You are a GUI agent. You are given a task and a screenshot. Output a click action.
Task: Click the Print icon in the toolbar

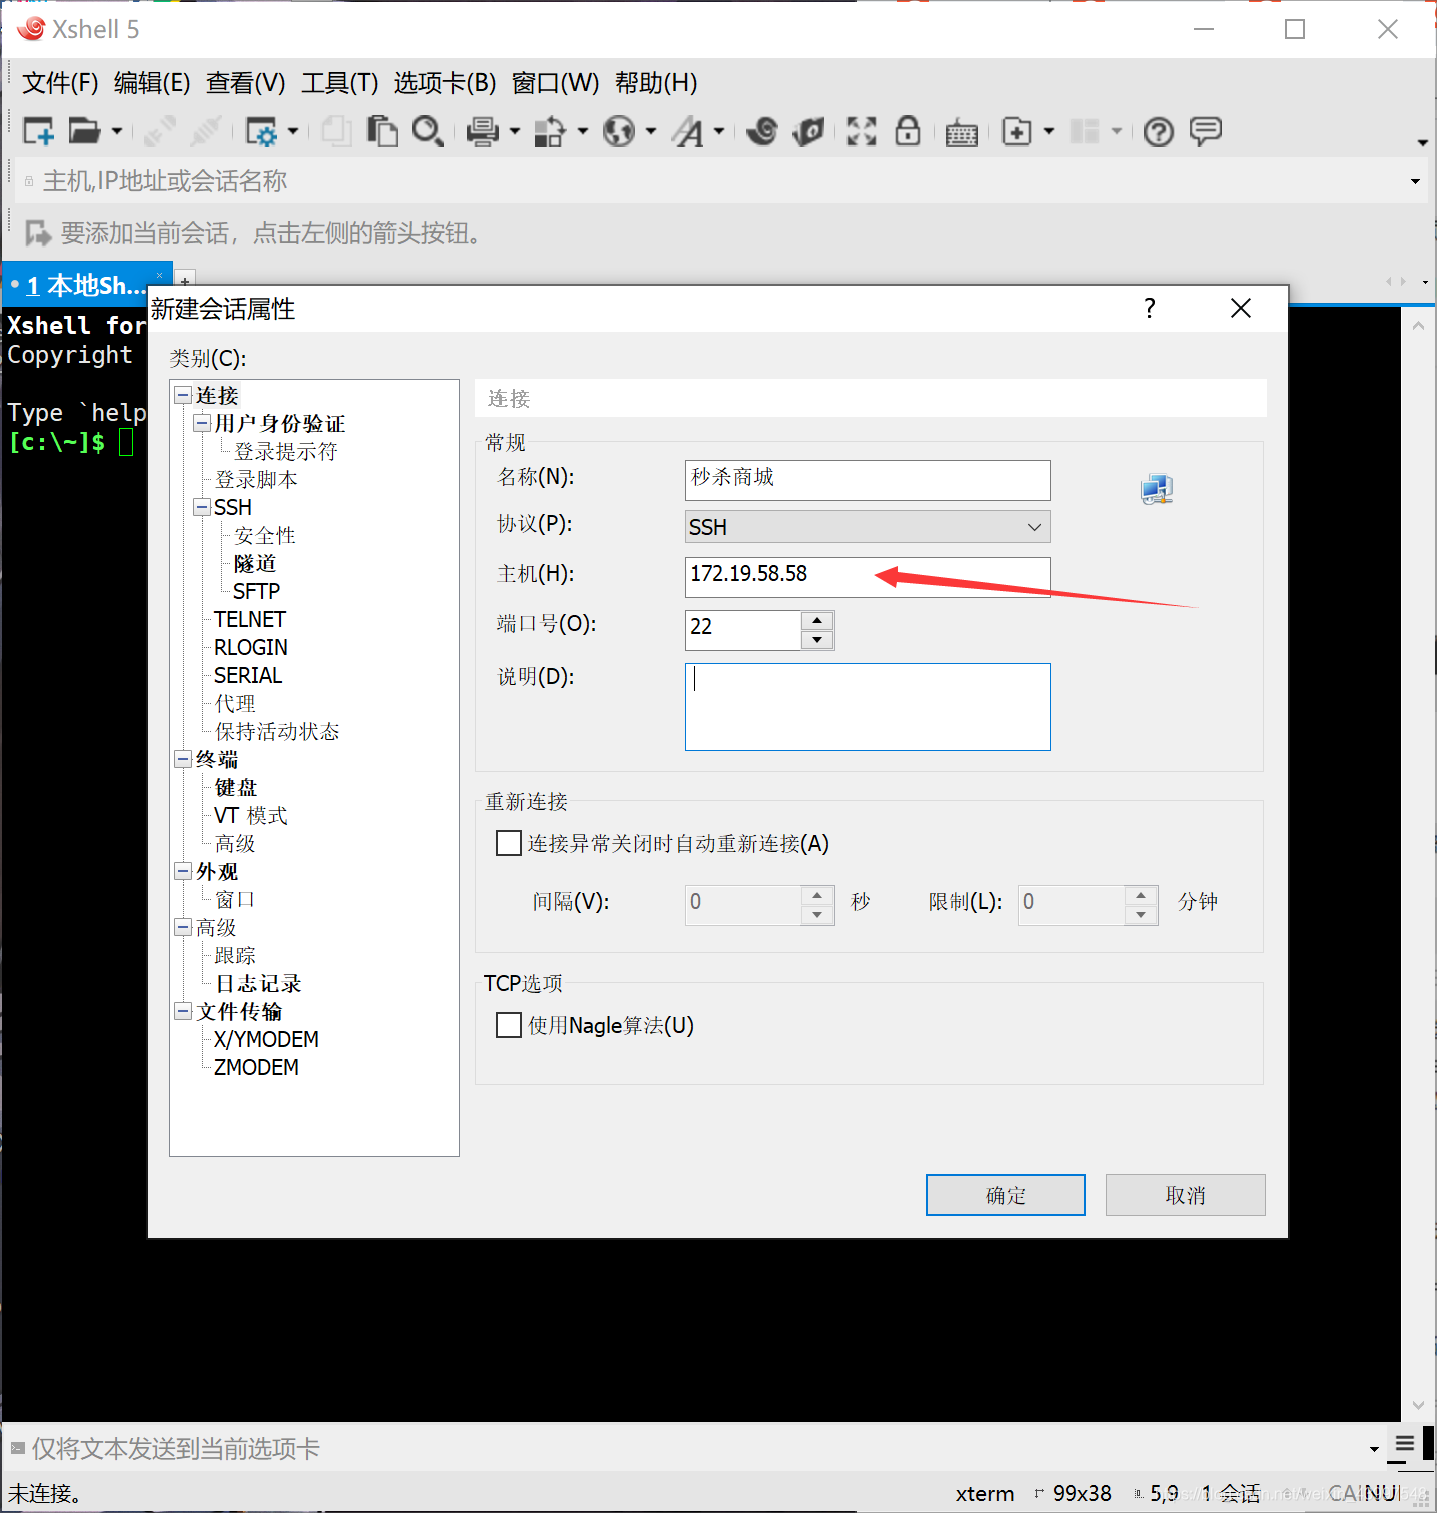coord(483,131)
